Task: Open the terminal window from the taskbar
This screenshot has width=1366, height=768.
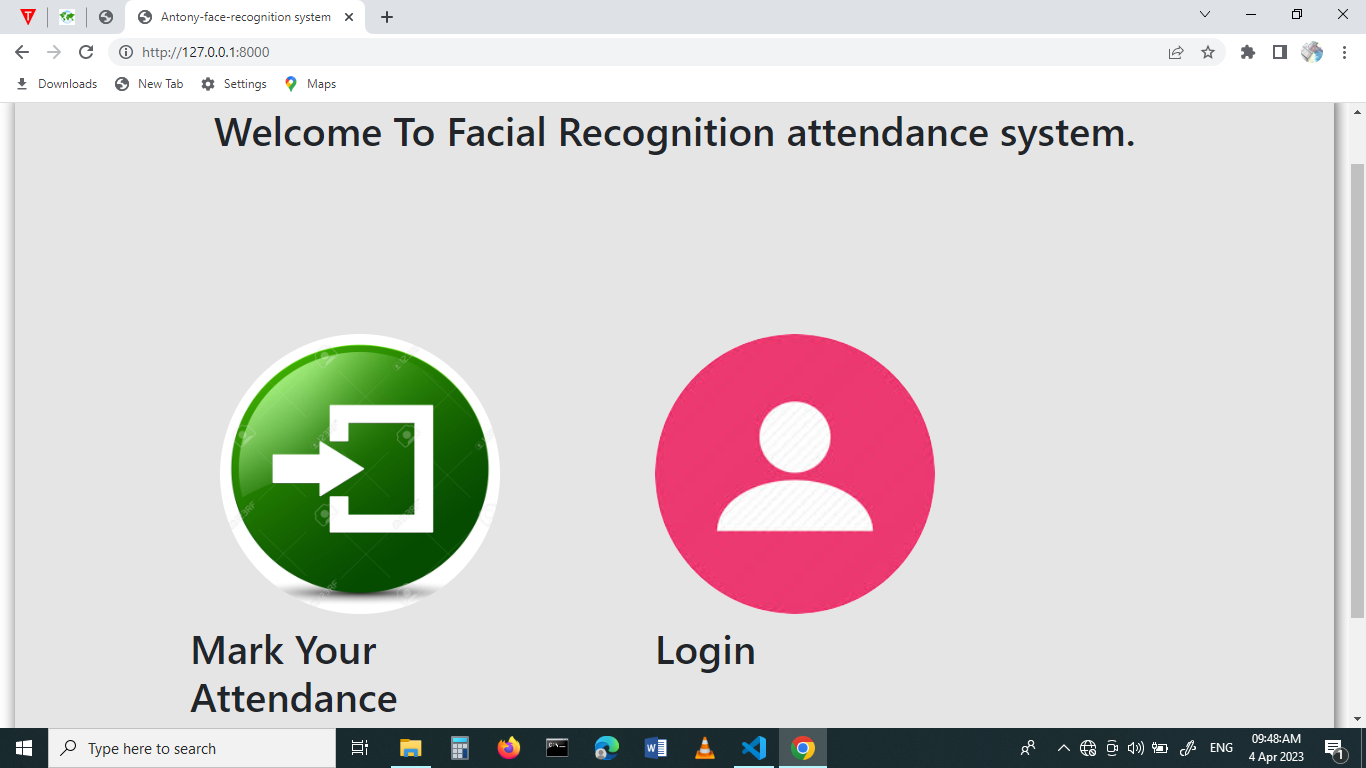Action: [x=558, y=748]
